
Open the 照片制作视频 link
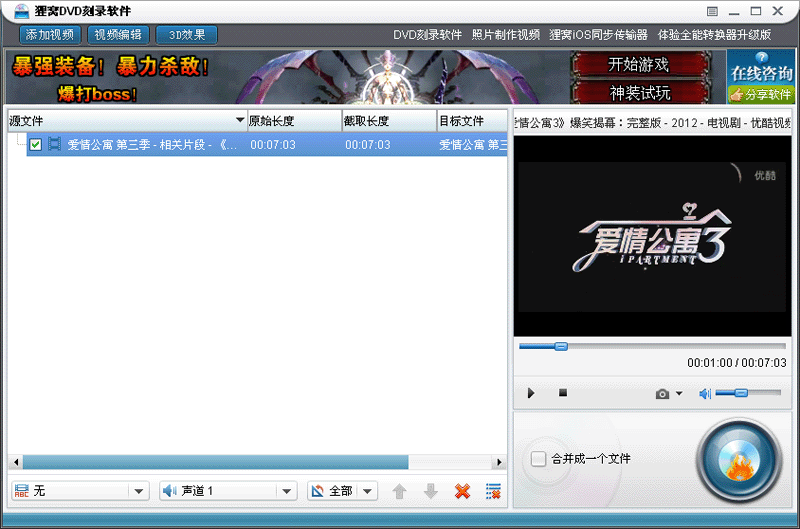click(506, 35)
